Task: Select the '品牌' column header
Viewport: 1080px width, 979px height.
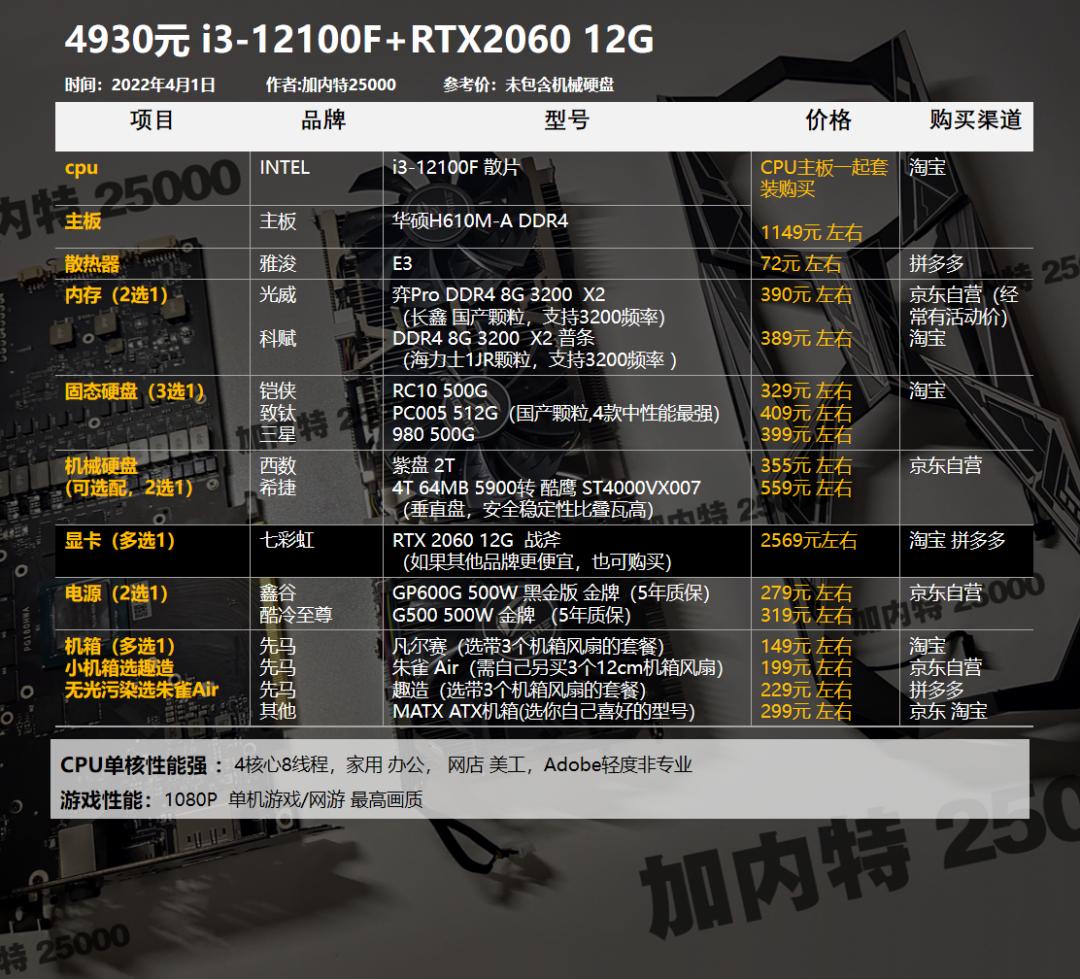Action: [318, 120]
